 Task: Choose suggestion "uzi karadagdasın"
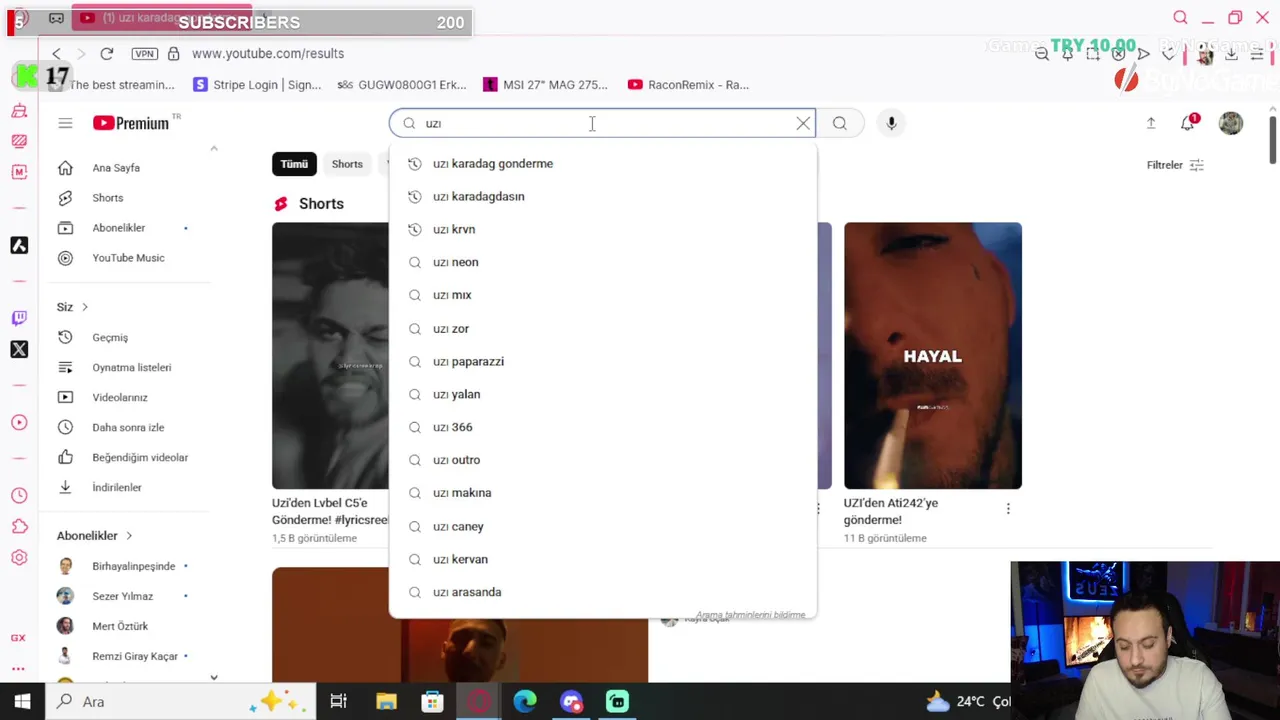click(603, 197)
